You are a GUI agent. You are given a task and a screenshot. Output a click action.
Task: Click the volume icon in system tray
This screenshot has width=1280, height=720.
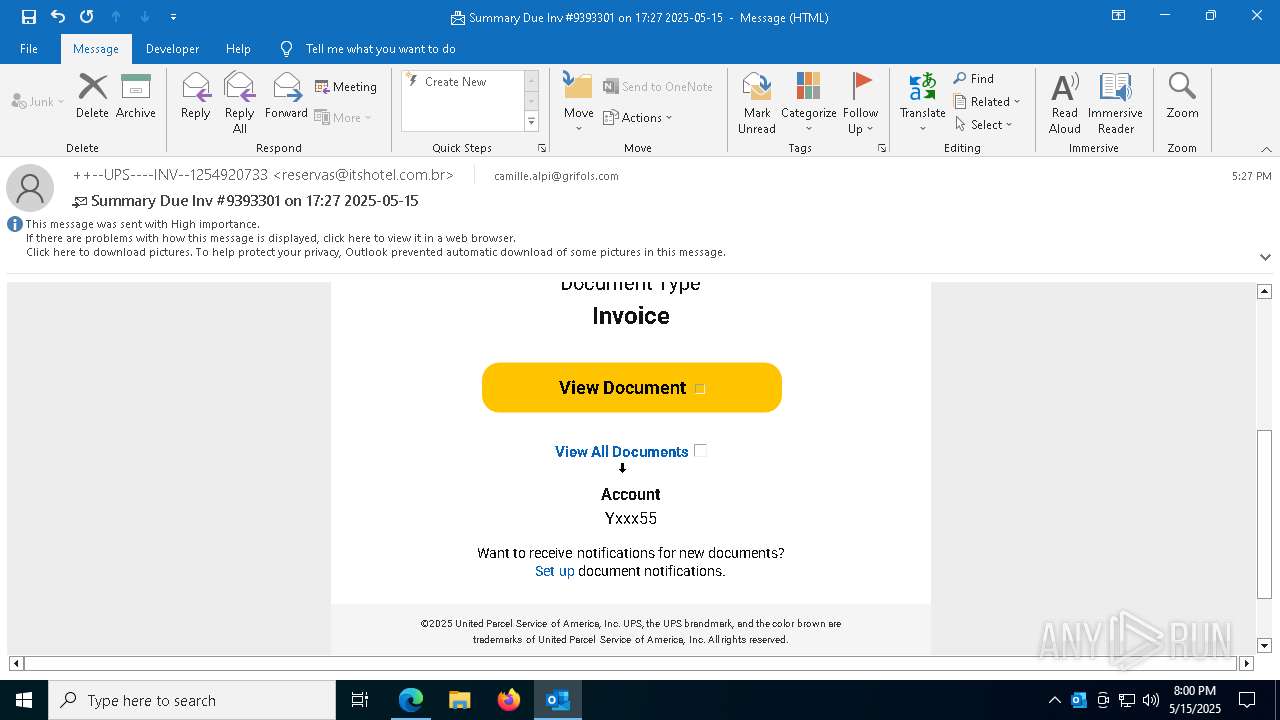[1151, 700]
